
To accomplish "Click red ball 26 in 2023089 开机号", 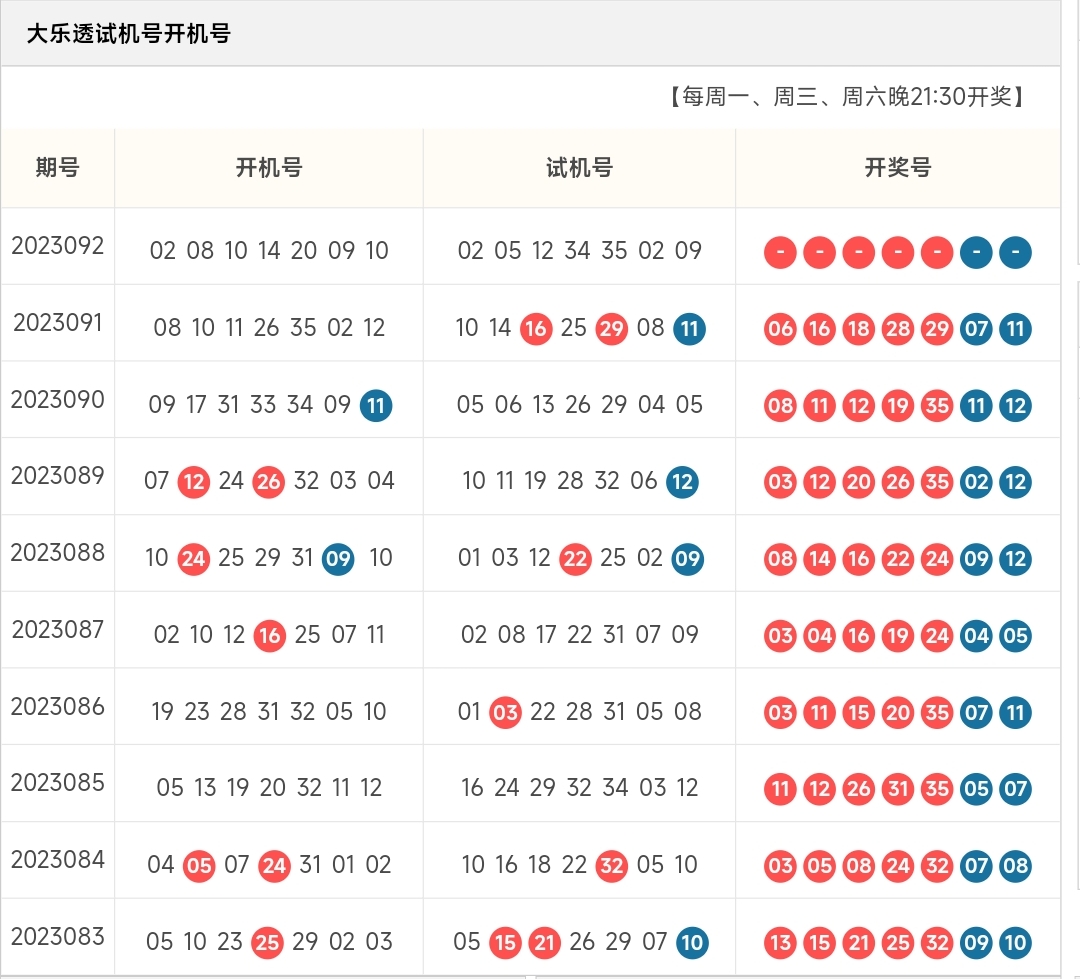I will click(269, 482).
